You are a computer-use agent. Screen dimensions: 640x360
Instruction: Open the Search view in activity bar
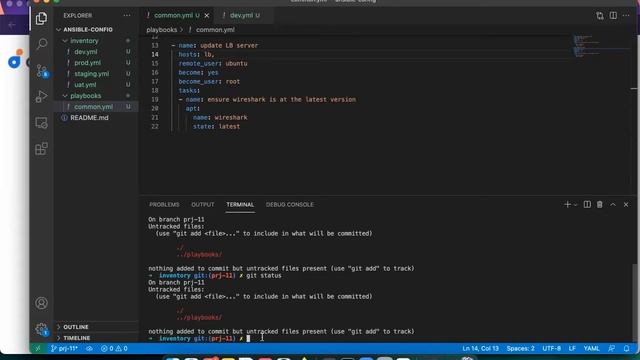pos(41,44)
